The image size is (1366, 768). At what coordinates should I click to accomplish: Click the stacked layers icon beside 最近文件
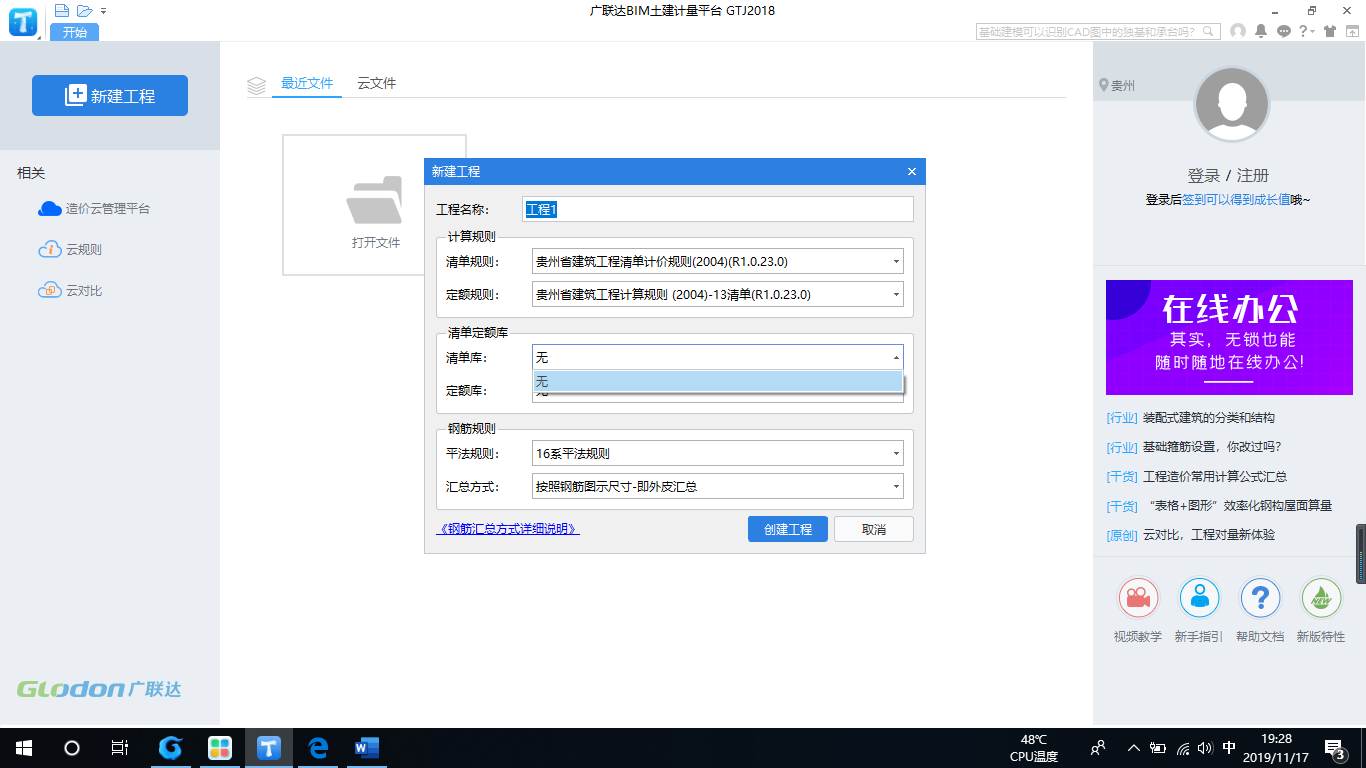(256, 86)
